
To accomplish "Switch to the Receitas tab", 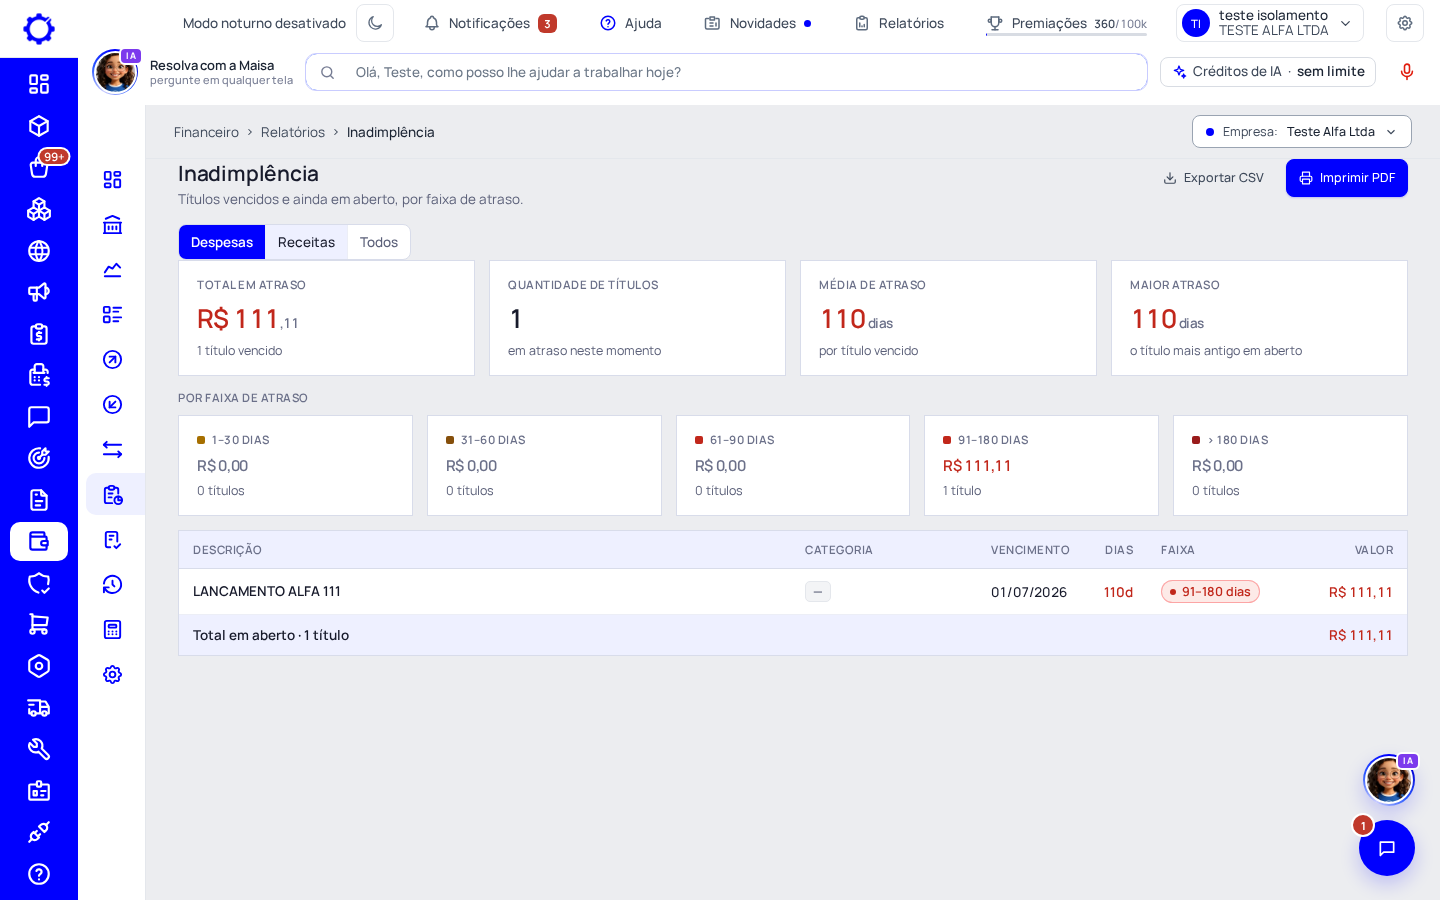I will [306, 242].
